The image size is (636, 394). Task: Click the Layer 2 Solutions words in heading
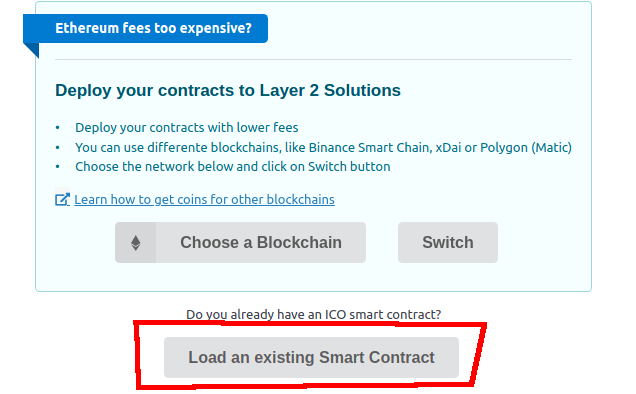coord(330,90)
